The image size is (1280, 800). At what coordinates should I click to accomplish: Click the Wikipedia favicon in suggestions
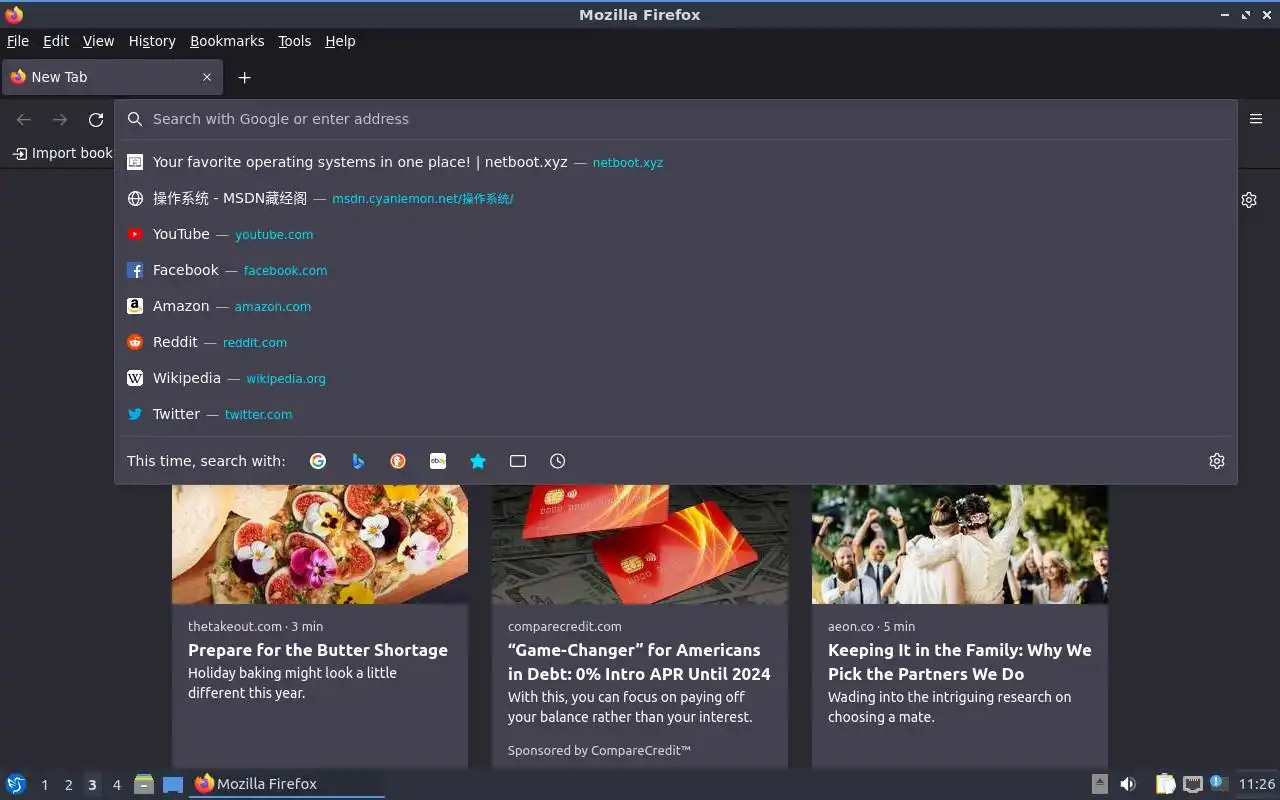(135, 378)
